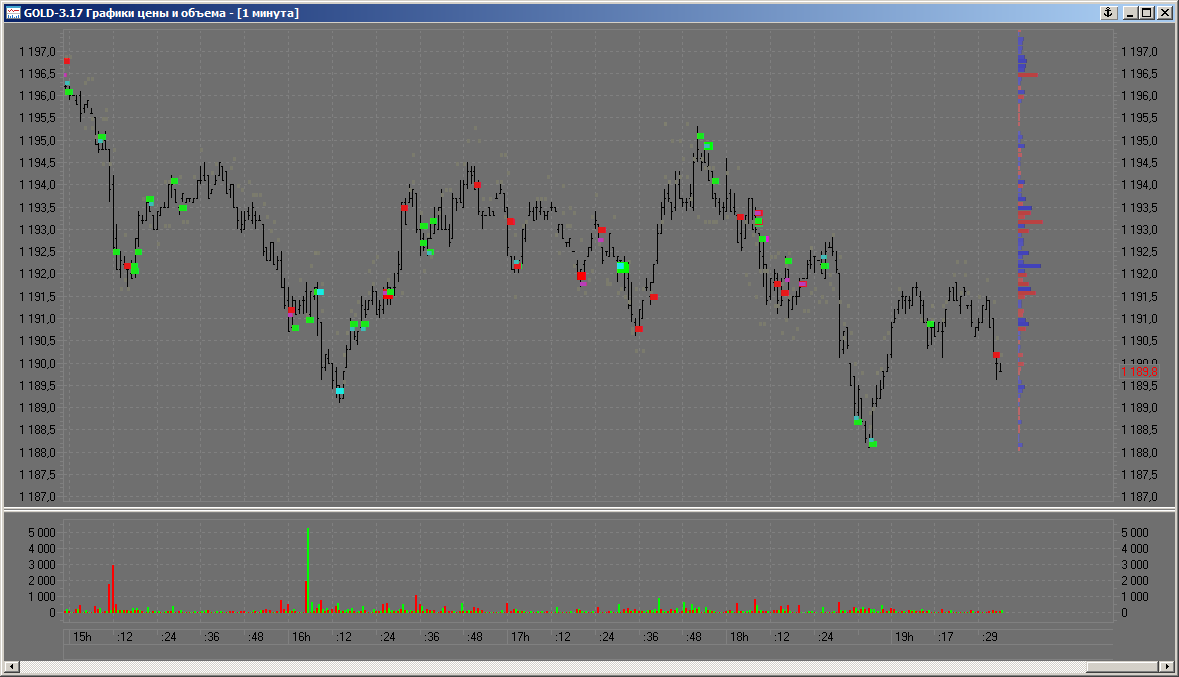
Task: Click the divider between price and volume panels
Action: [589, 510]
